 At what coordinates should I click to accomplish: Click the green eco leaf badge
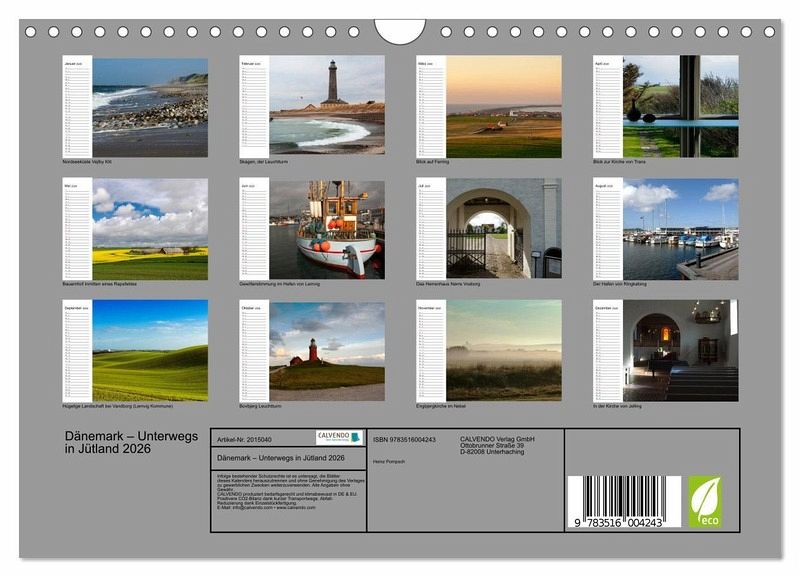[x=705, y=502]
